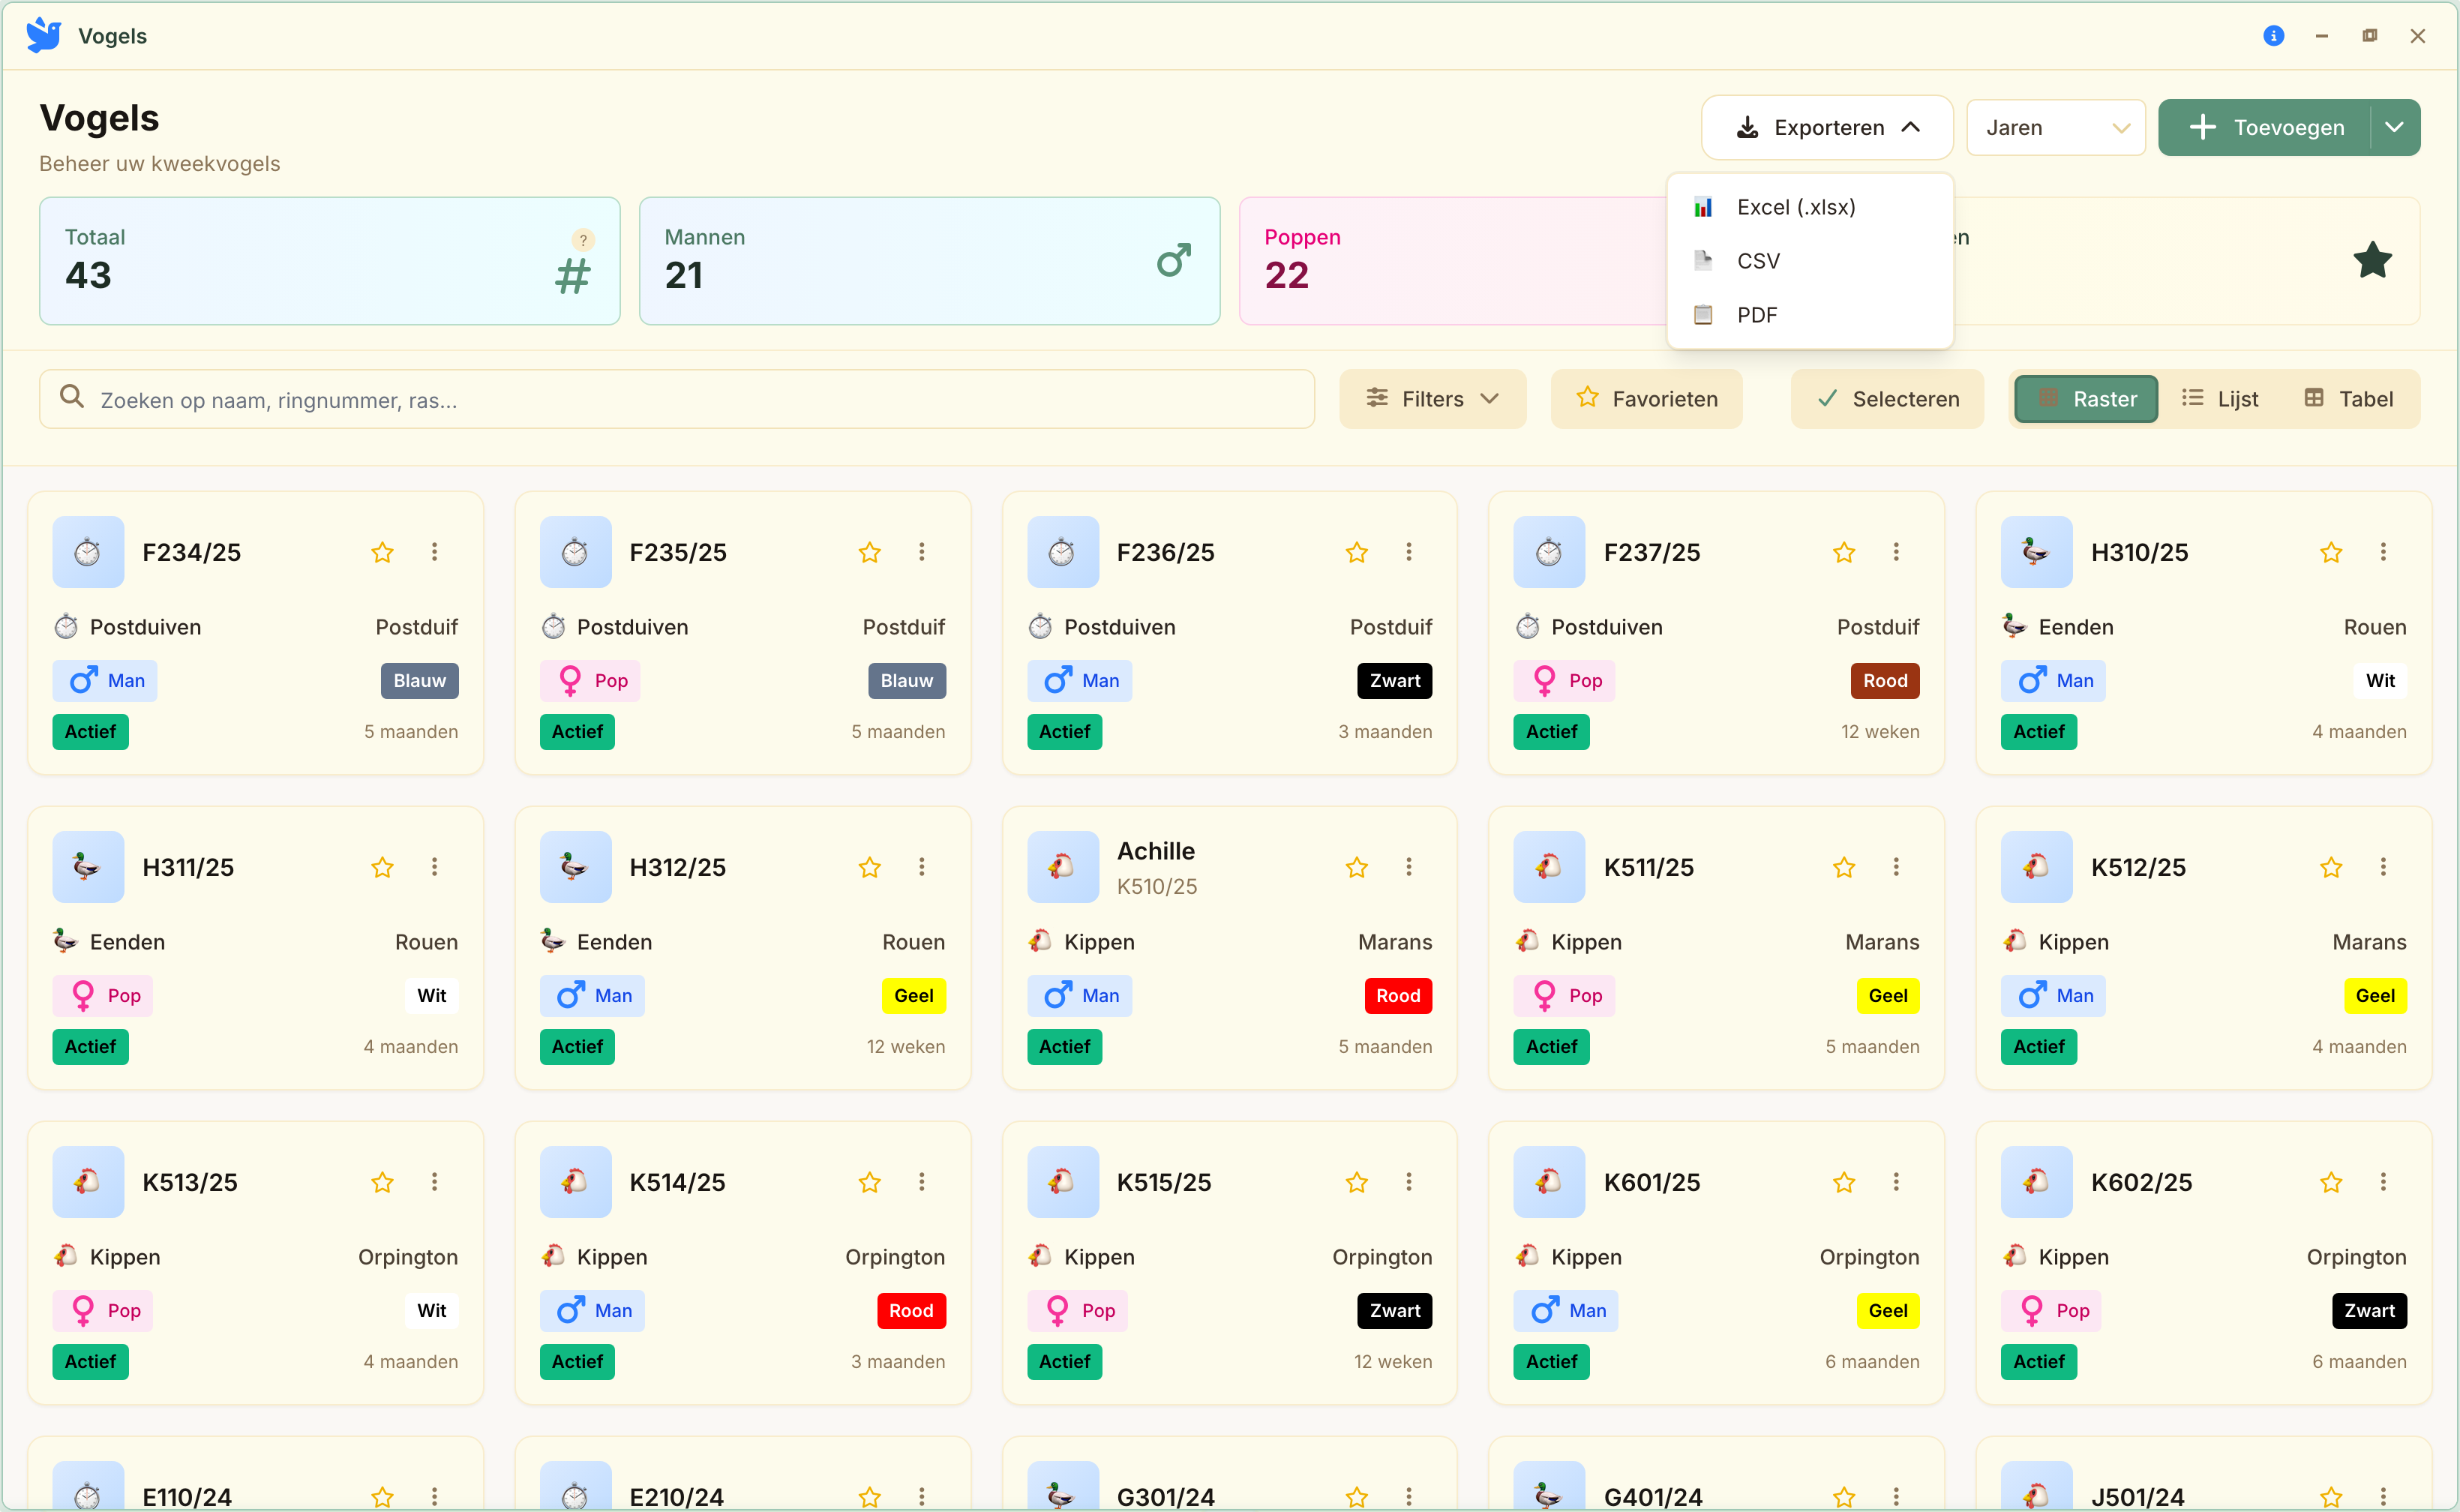Click the chicken avatar icon of K511/25
Viewport: 2460px width, 1512px height.
[1549, 867]
